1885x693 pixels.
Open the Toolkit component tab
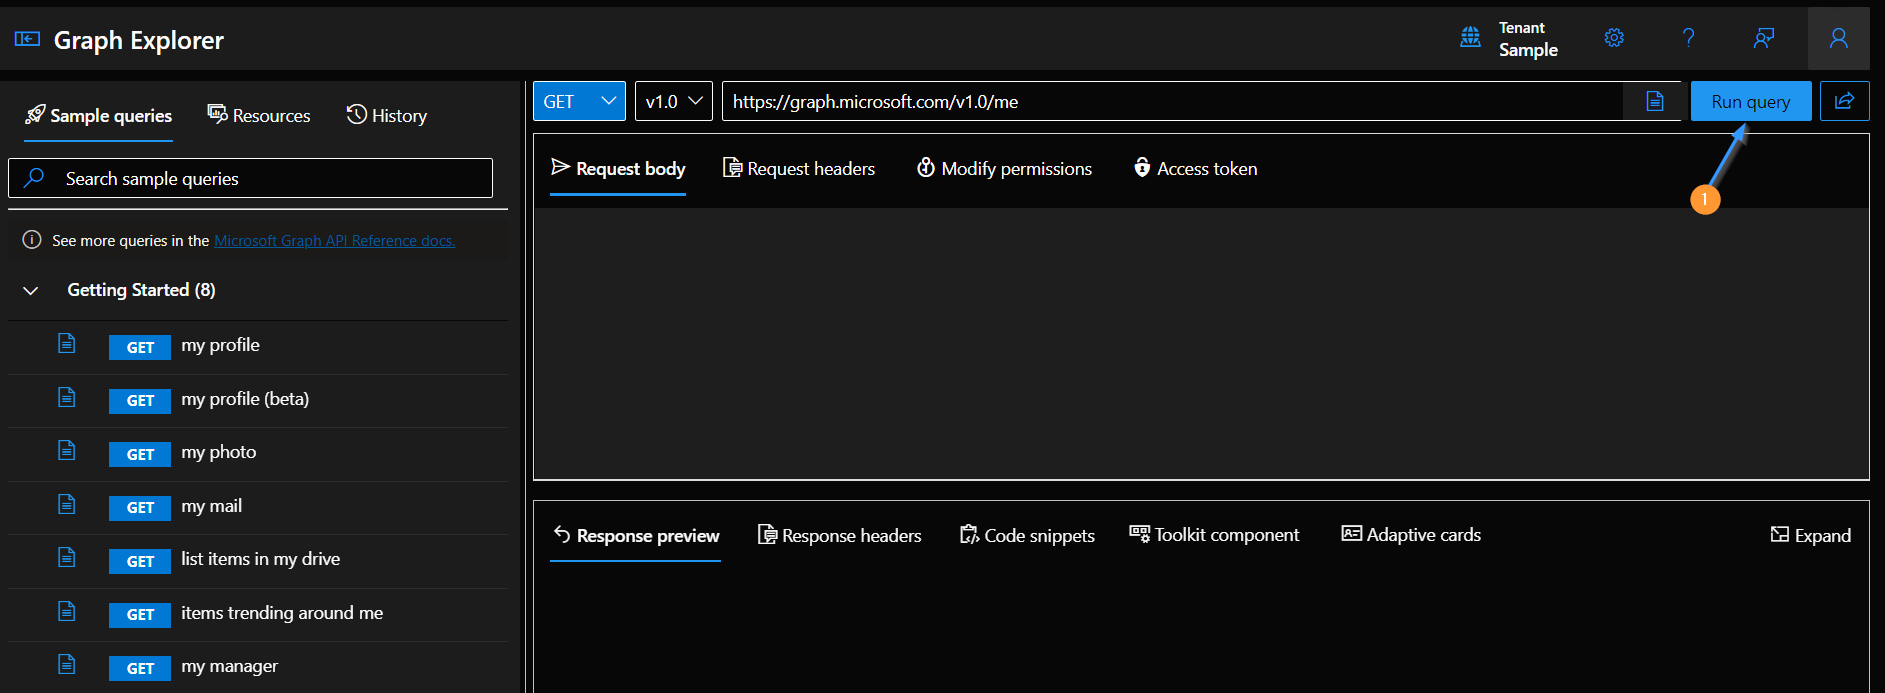[1214, 535]
